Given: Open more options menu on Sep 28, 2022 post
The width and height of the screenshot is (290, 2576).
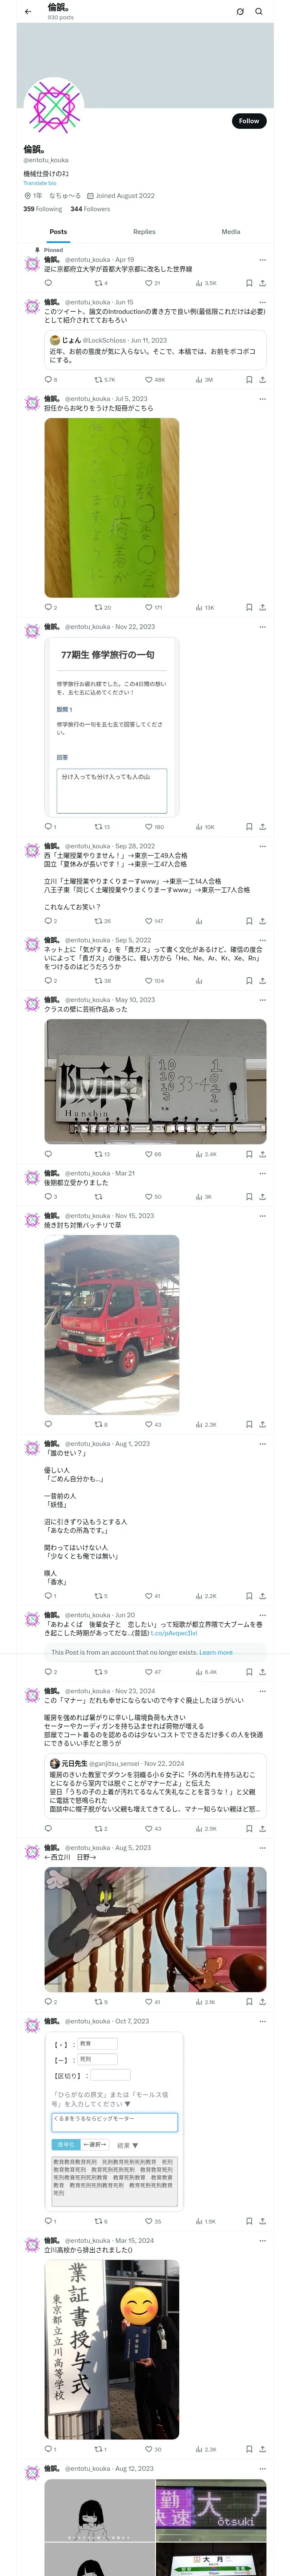Looking at the screenshot, I should (x=262, y=846).
